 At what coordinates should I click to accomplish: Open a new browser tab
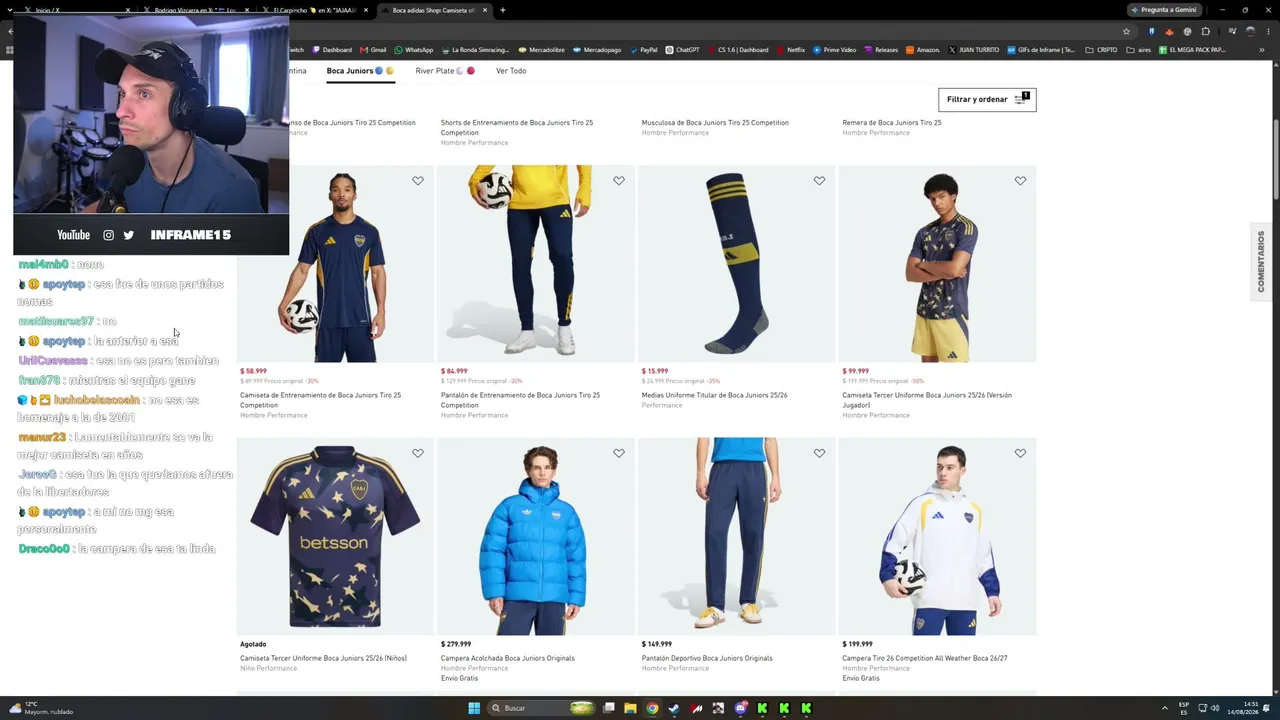[503, 10]
